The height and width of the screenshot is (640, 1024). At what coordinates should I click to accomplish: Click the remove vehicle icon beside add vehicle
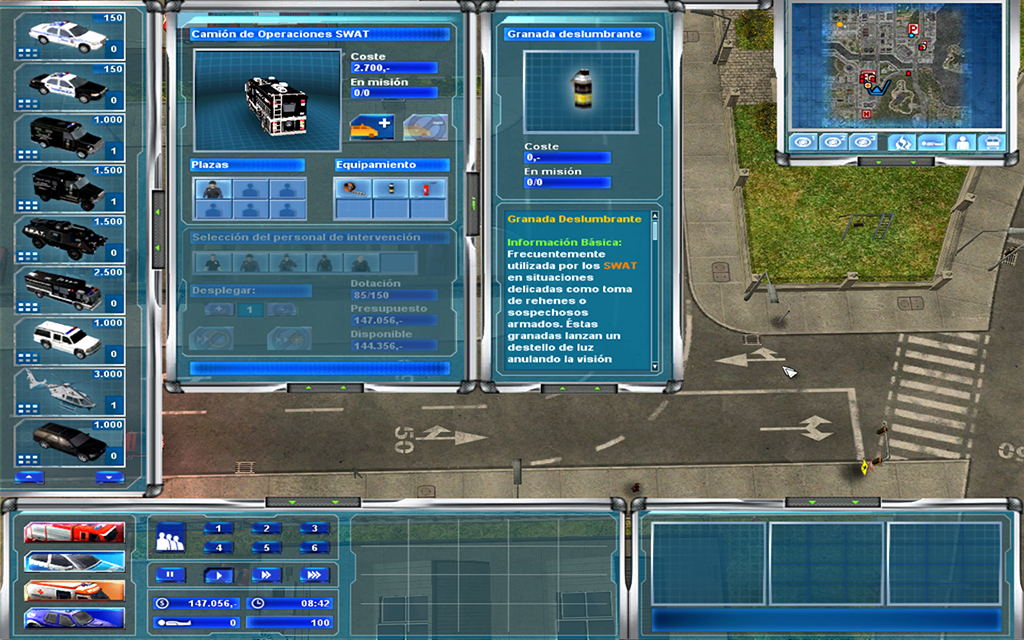coord(426,127)
